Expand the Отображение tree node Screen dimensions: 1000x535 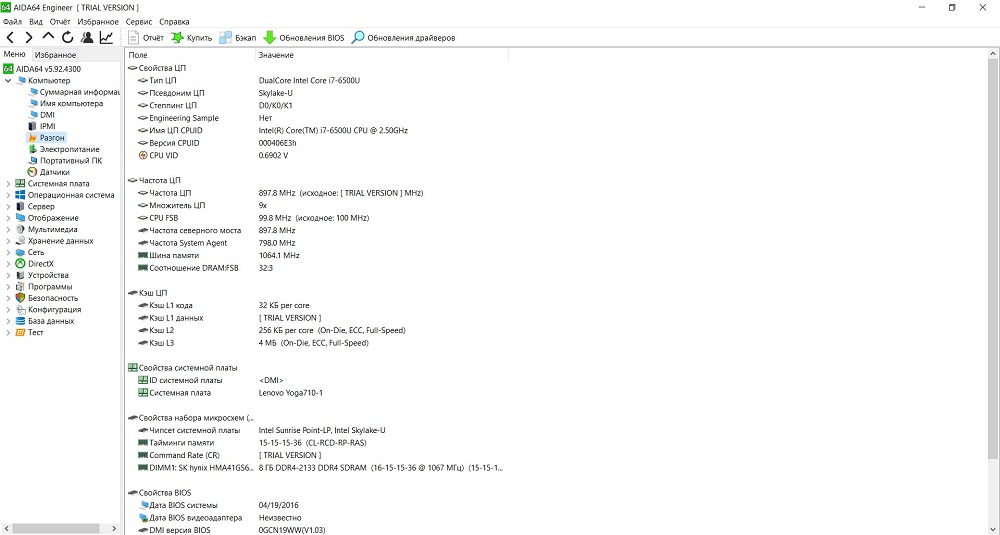[8, 218]
